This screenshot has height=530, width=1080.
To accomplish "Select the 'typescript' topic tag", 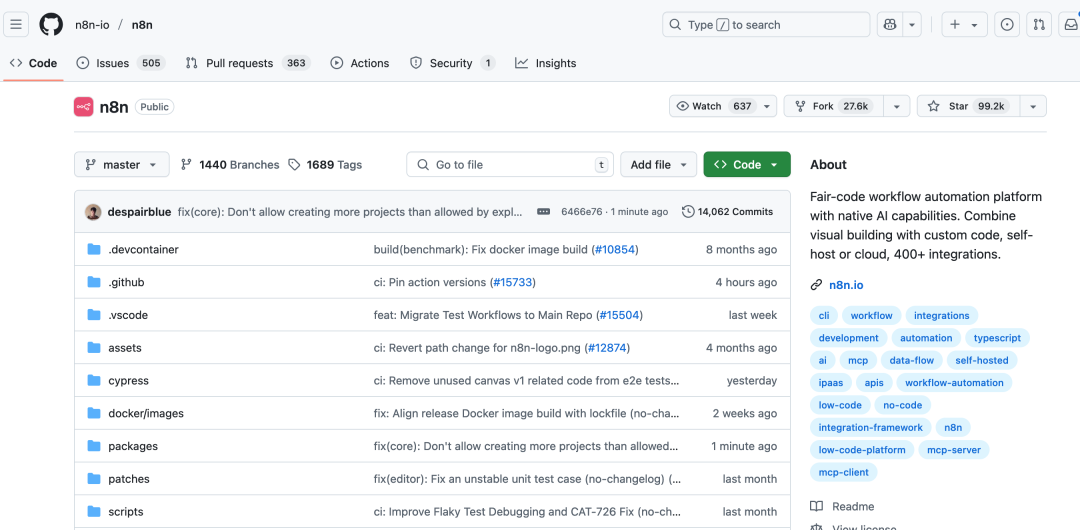I will (x=997, y=338).
